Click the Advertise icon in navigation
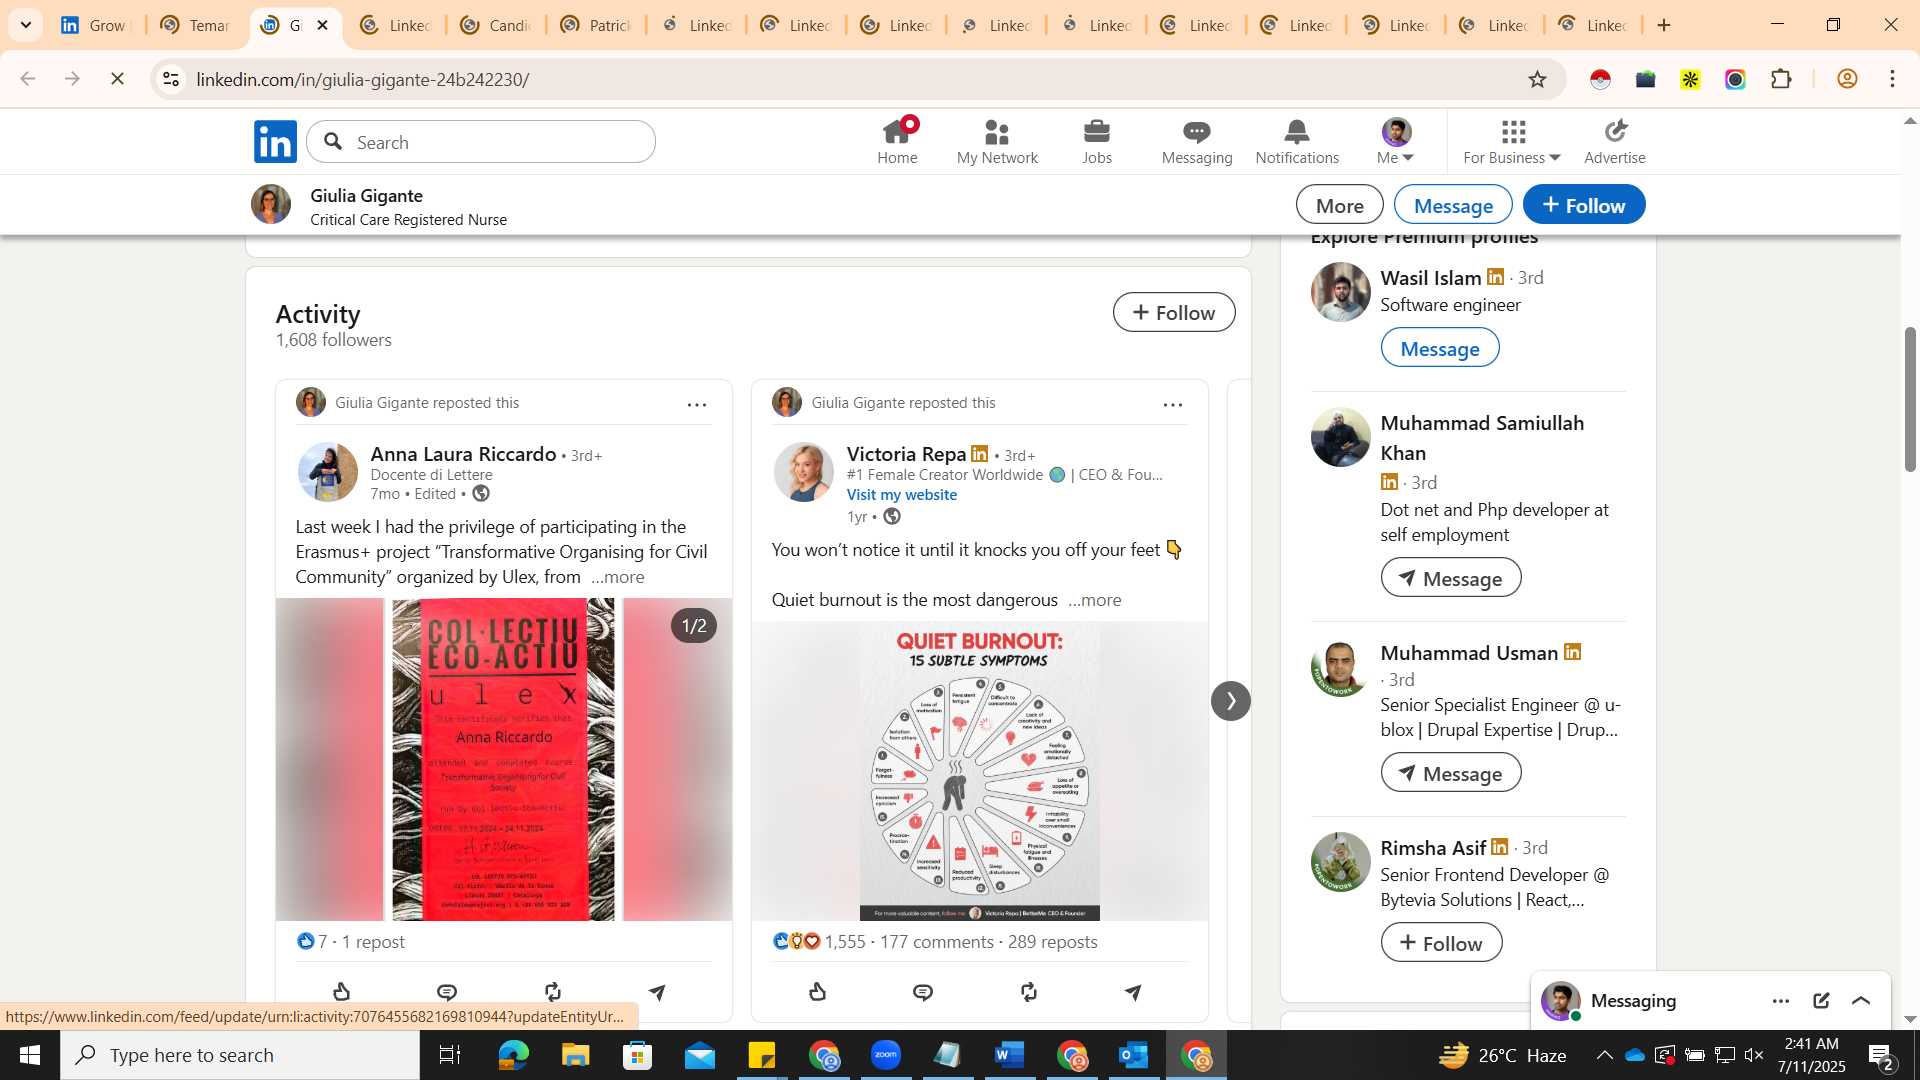The width and height of the screenshot is (1920, 1080). [x=1615, y=141]
